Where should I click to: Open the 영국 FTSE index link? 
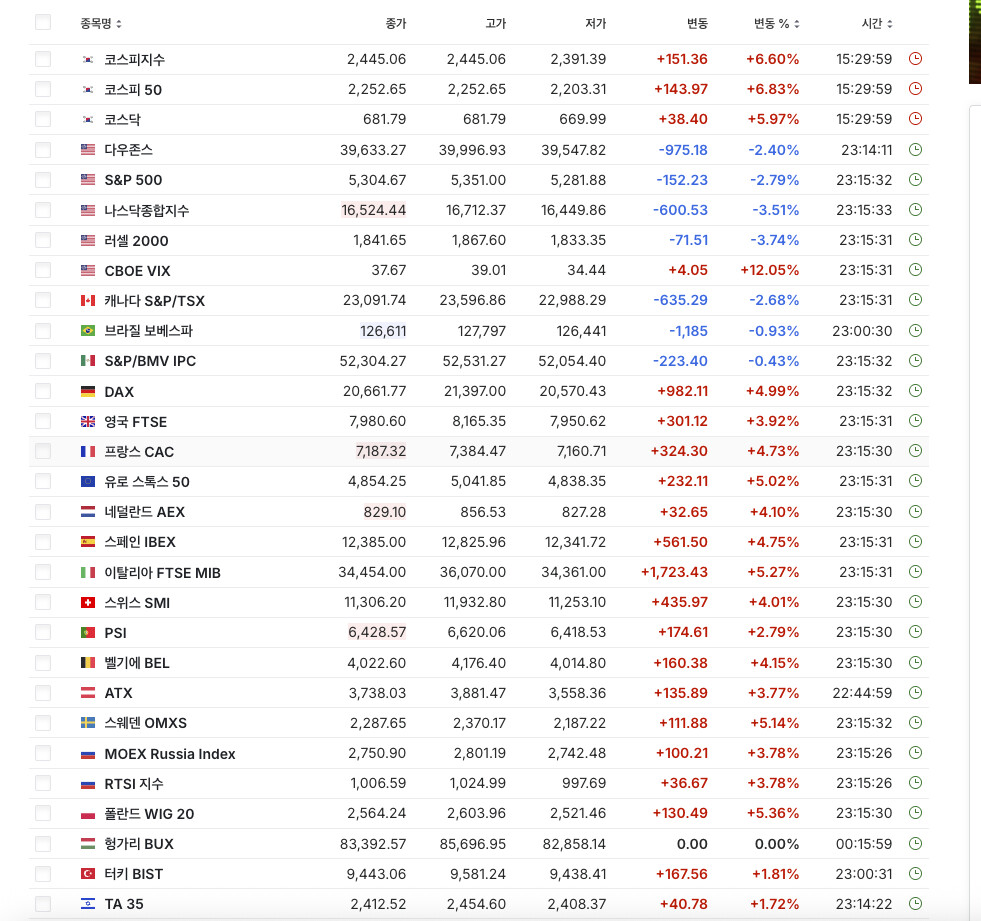pyautogui.click(x=136, y=422)
